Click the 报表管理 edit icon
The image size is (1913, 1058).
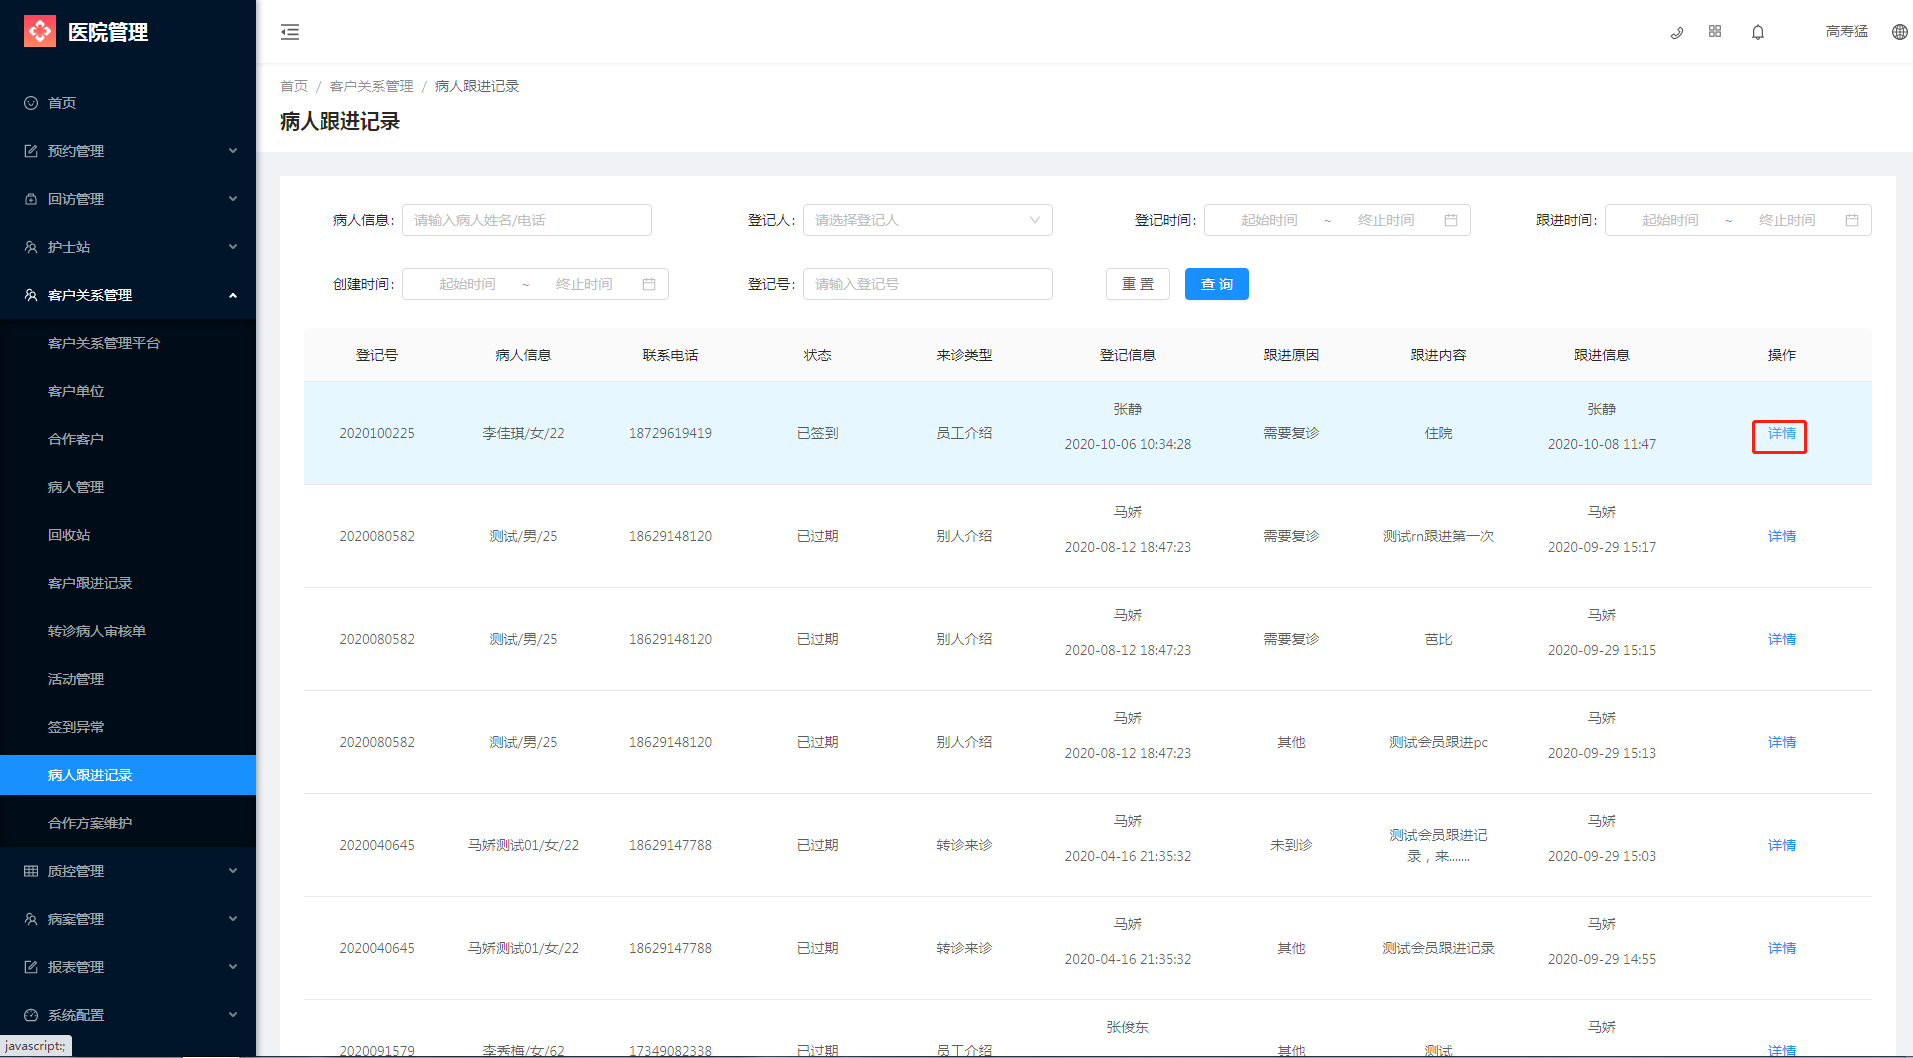(x=31, y=967)
